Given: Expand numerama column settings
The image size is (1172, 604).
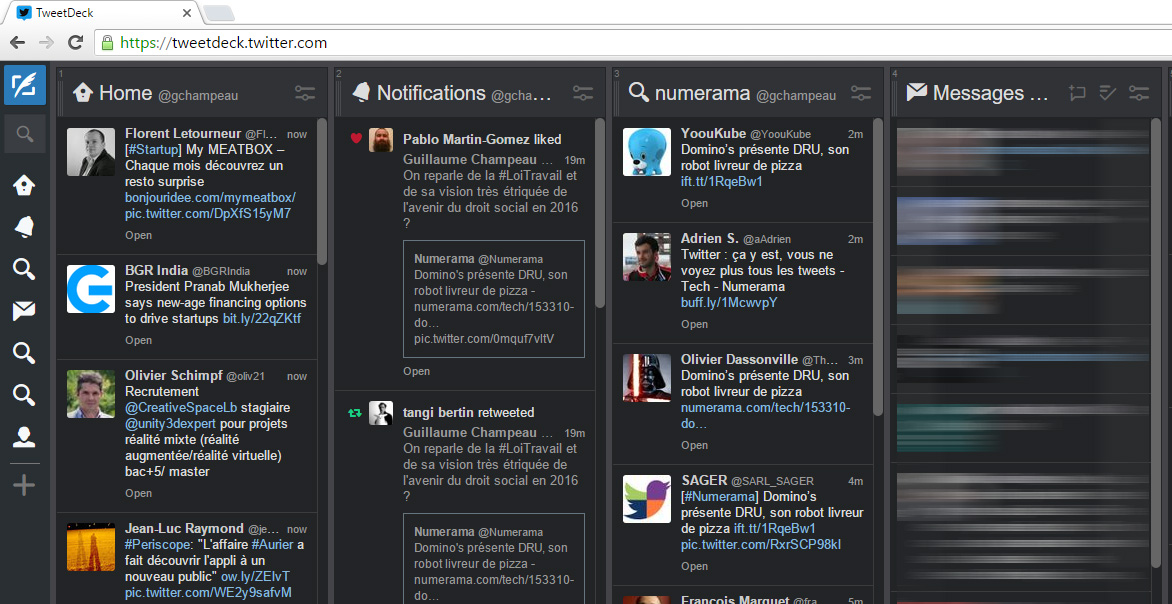Looking at the screenshot, I should [x=861, y=93].
